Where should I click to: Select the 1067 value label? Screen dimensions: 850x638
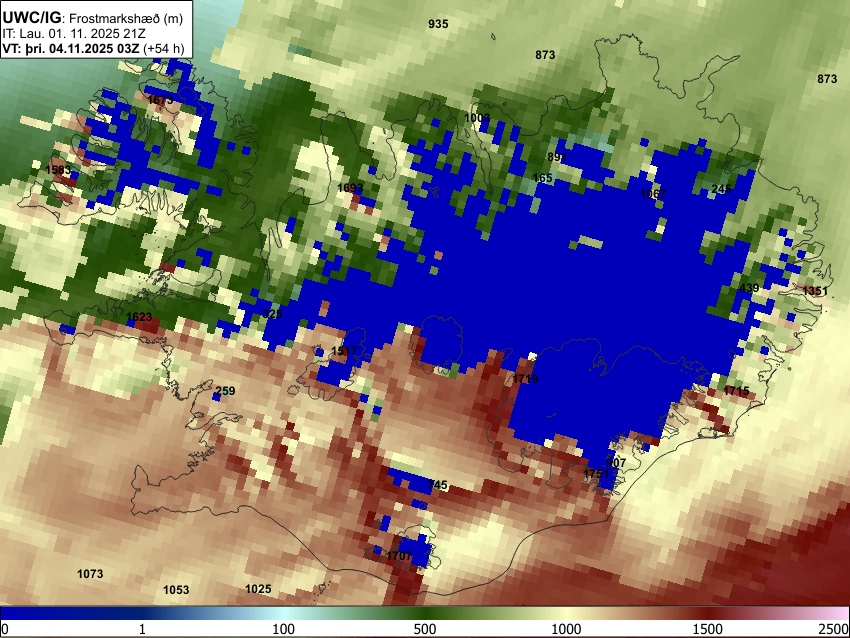click(x=653, y=194)
